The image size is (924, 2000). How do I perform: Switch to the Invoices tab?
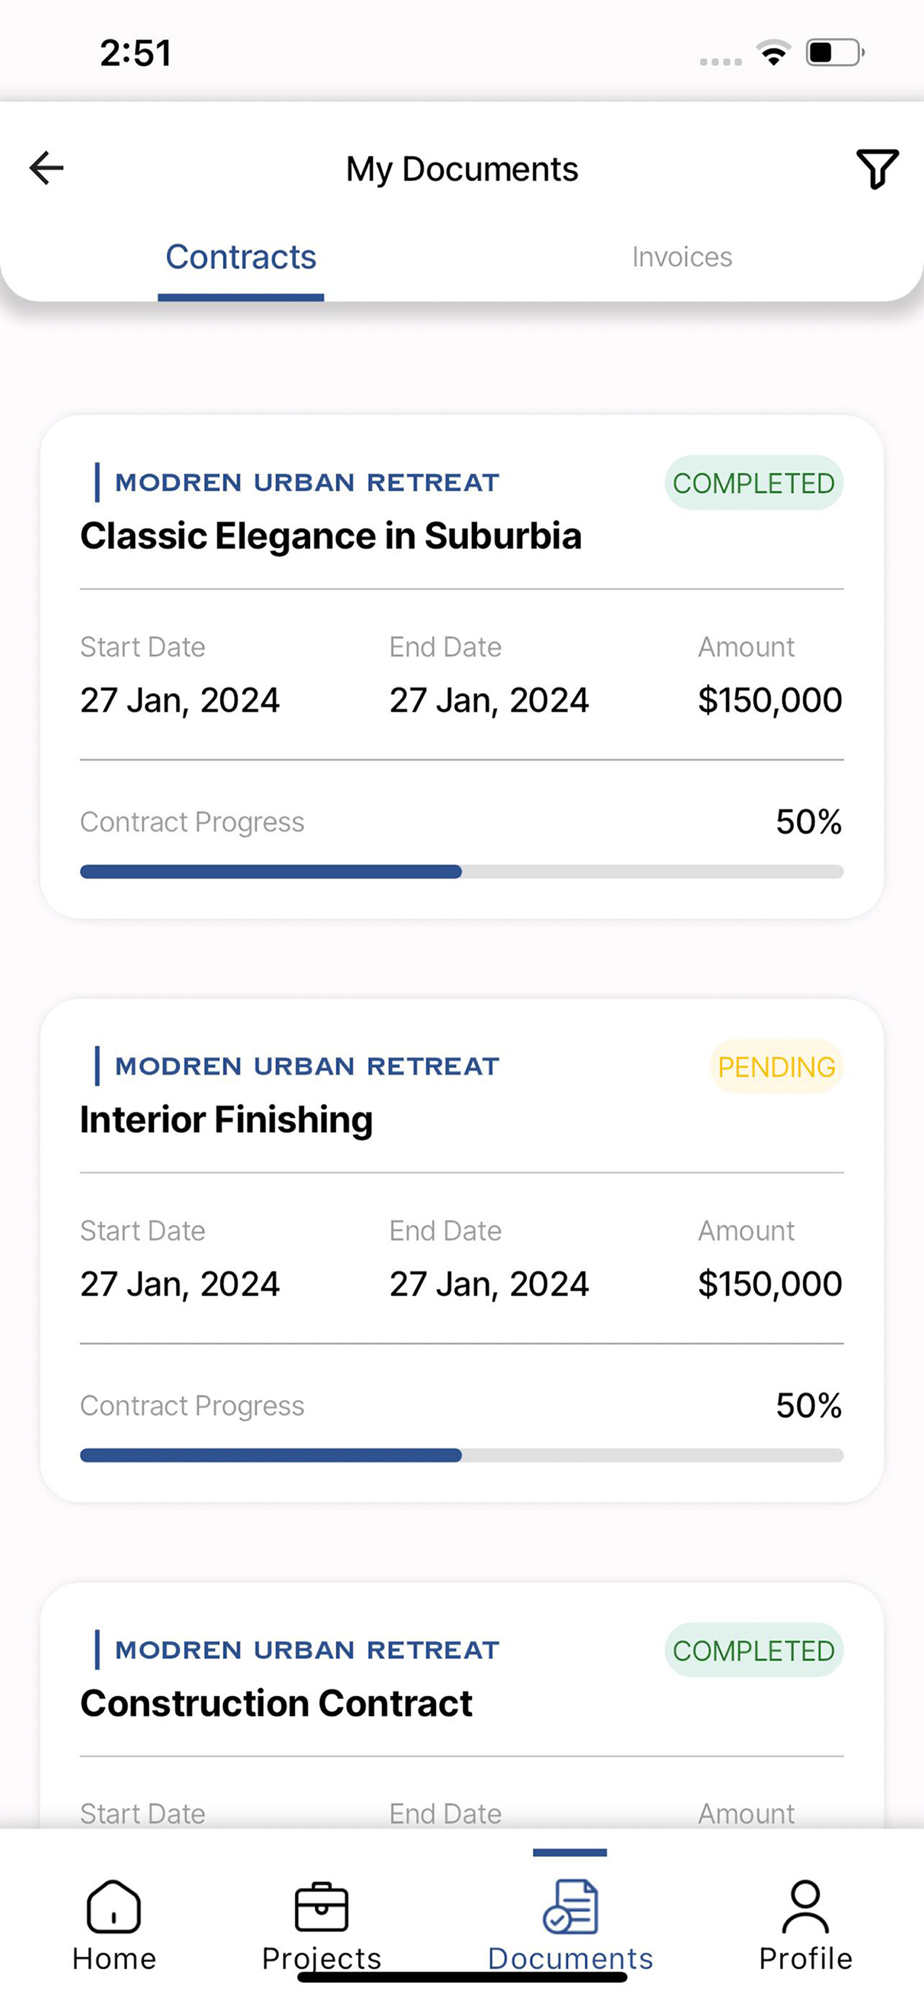(x=682, y=257)
